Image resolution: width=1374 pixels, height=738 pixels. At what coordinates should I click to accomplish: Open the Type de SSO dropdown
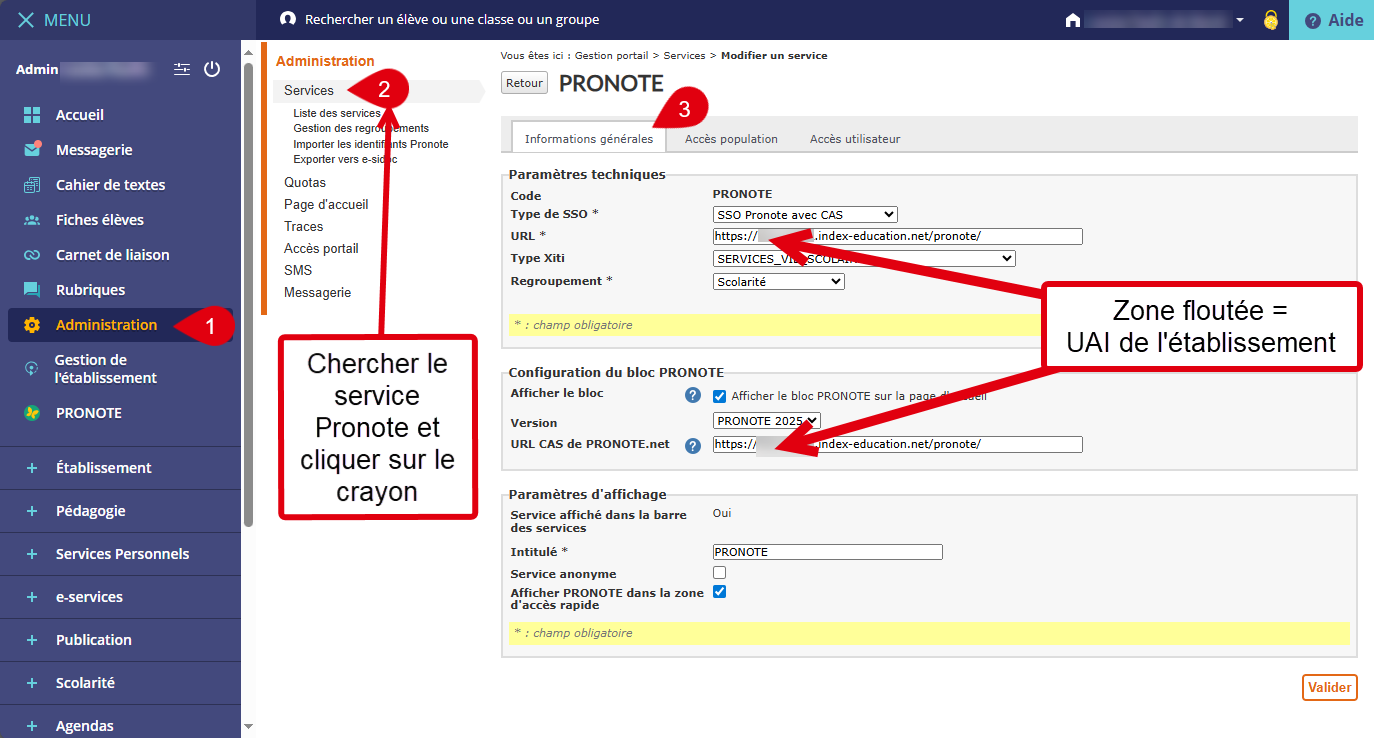pyautogui.click(x=805, y=215)
